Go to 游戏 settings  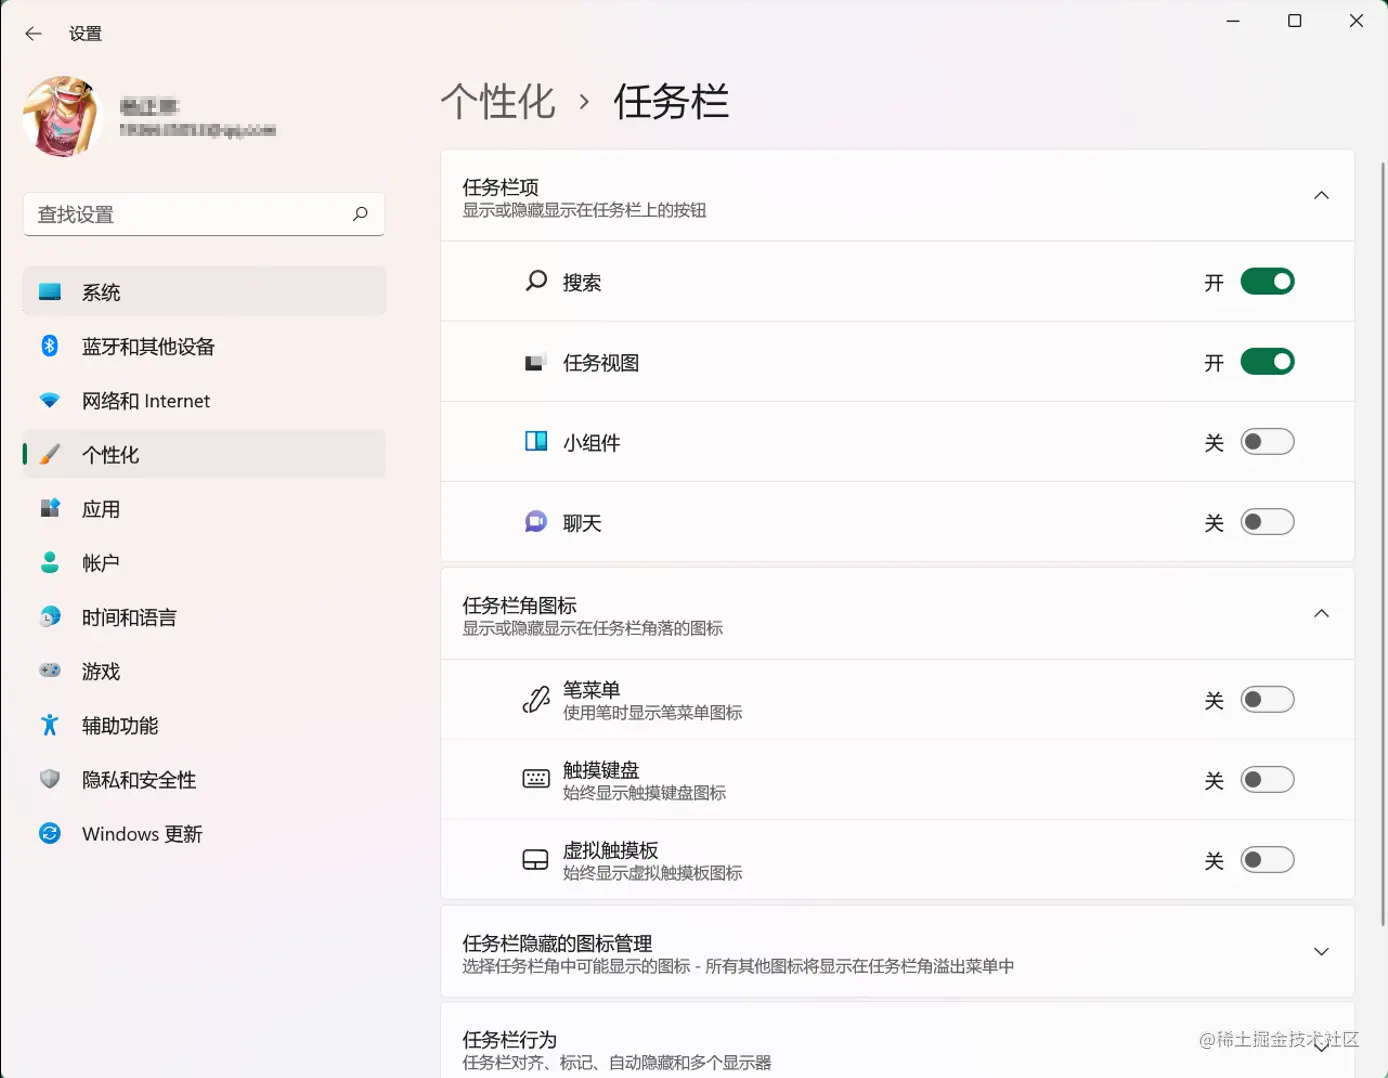(x=204, y=671)
